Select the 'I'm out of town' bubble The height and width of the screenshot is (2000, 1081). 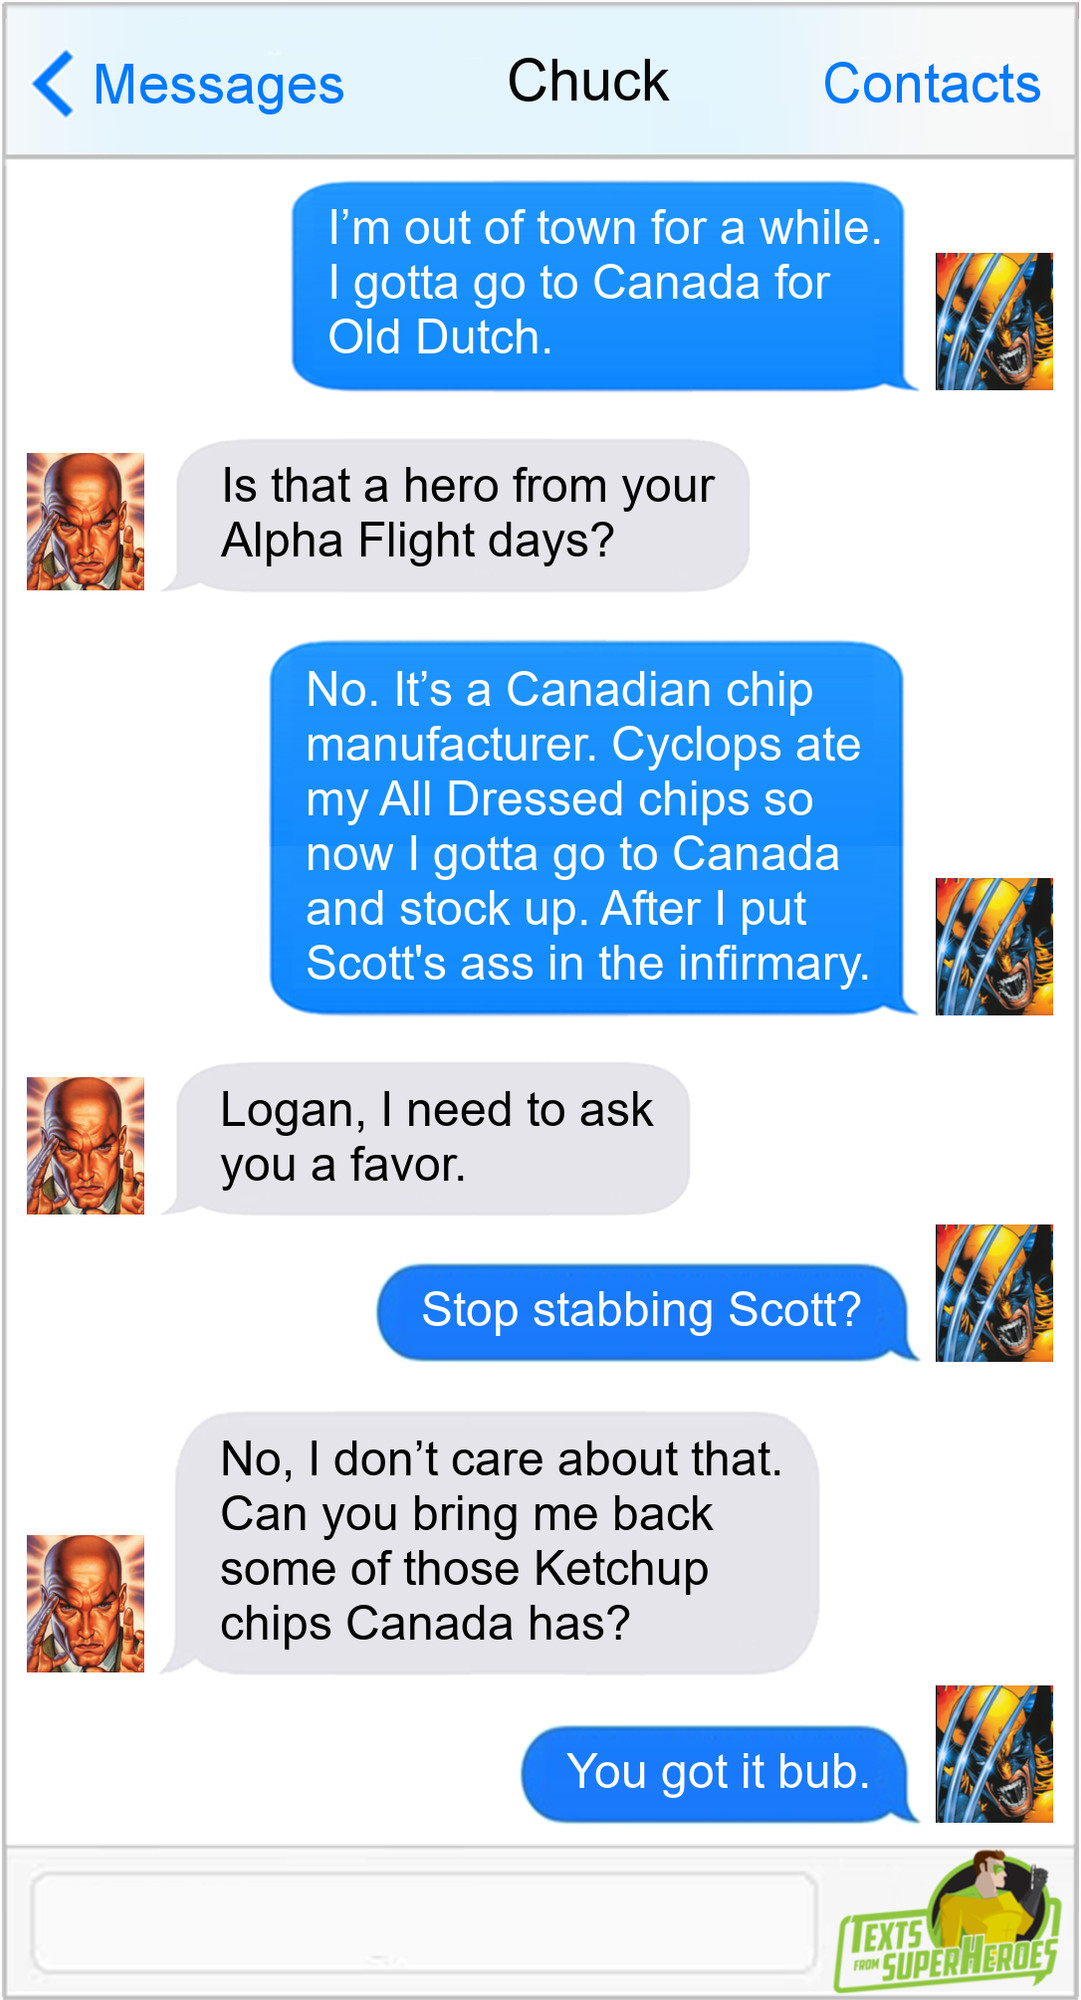pos(603,286)
